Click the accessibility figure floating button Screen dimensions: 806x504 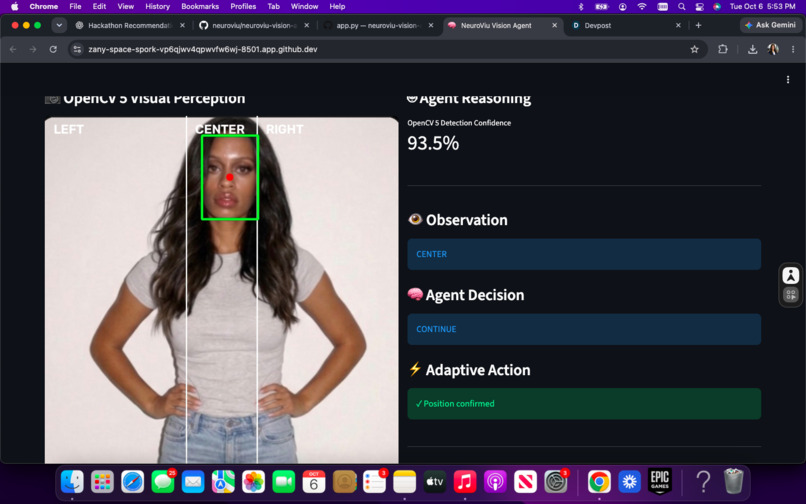791,275
